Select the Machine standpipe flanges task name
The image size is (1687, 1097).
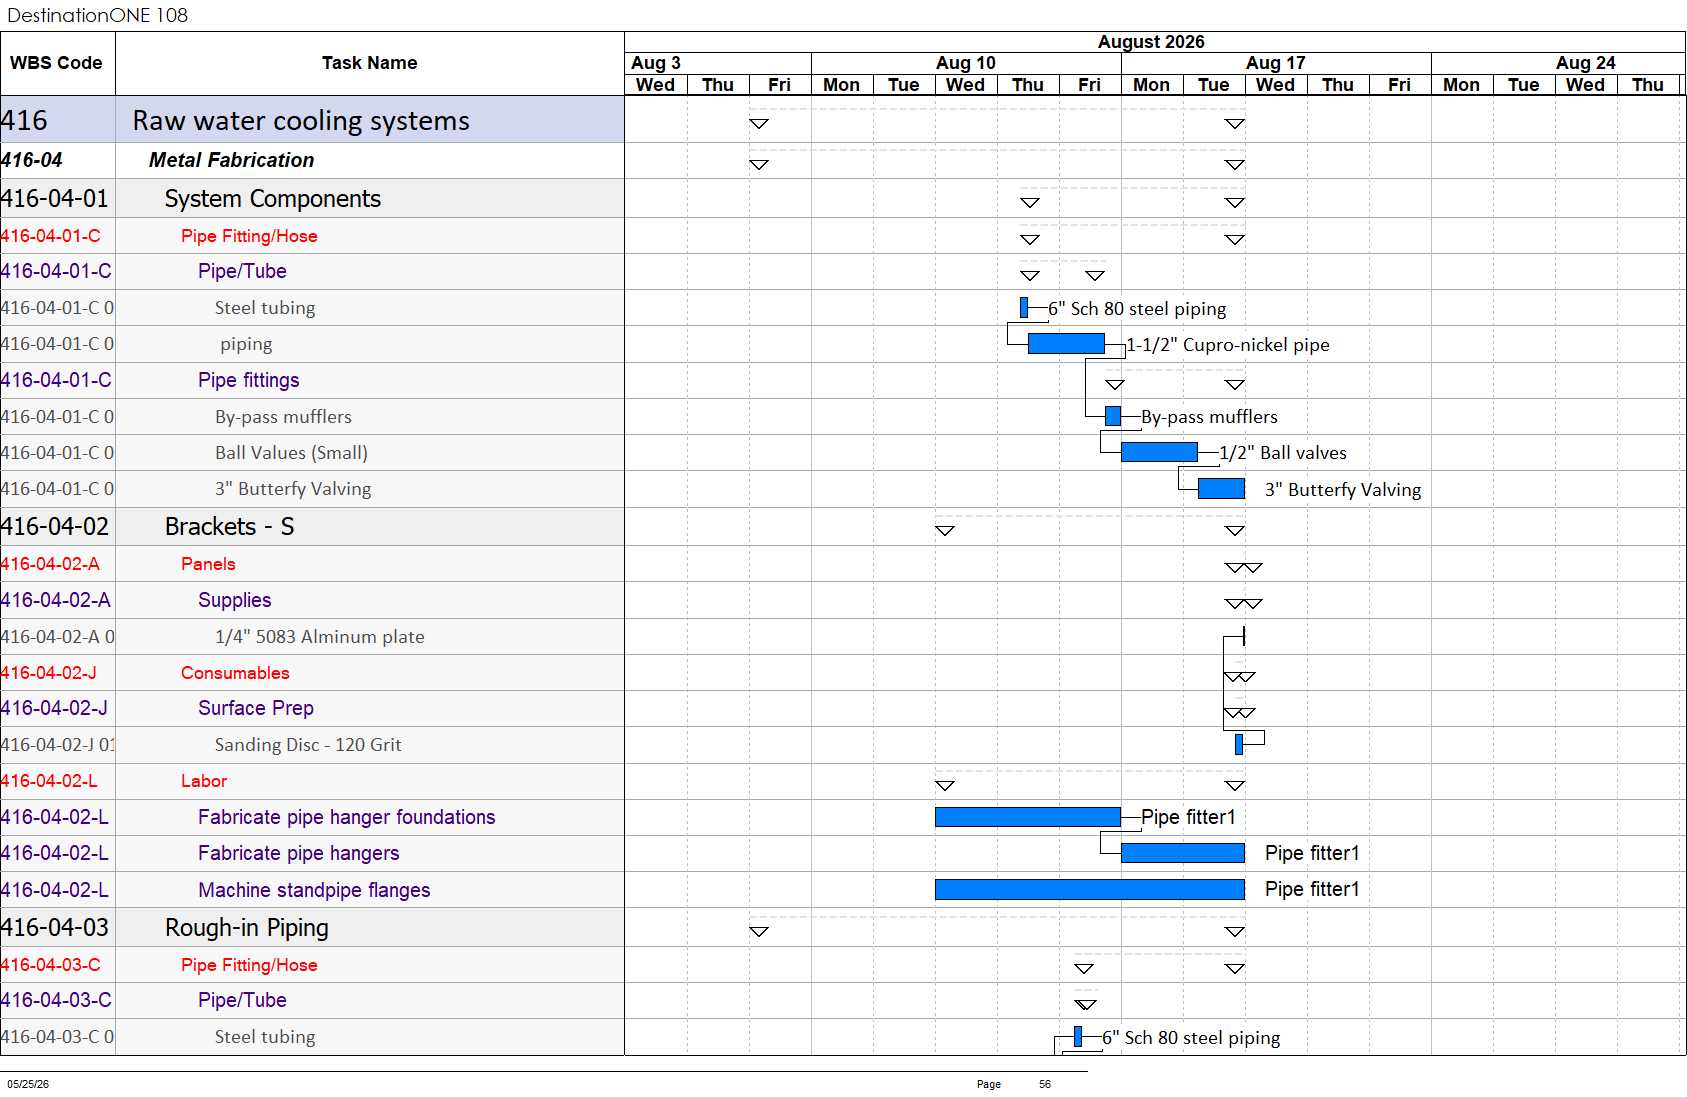click(x=314, y=890)
